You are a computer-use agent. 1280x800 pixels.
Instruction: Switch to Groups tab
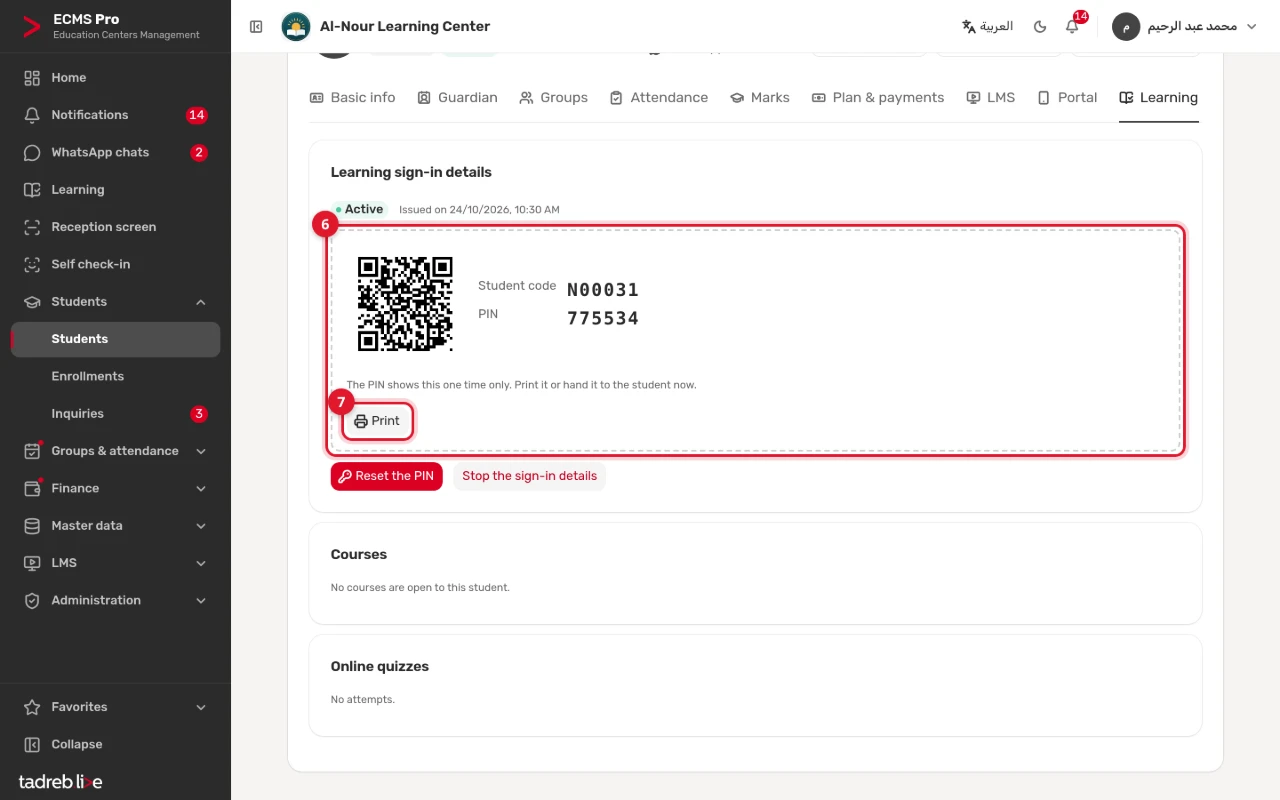coord(553,98)
